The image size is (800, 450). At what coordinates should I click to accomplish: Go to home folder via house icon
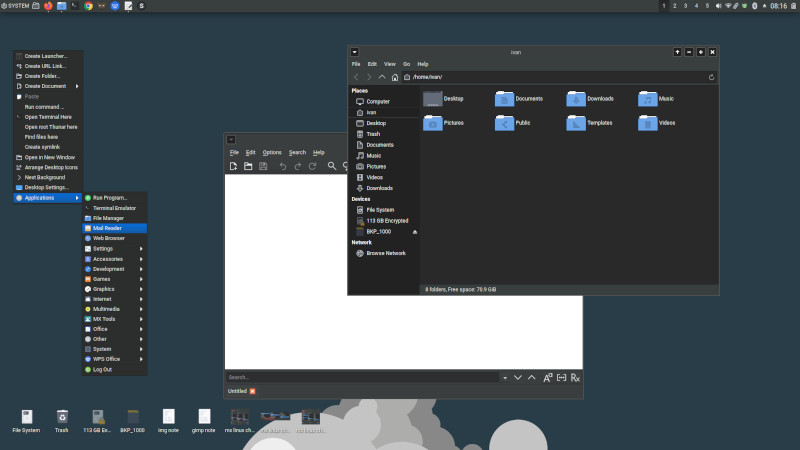[x=394, y=77]
